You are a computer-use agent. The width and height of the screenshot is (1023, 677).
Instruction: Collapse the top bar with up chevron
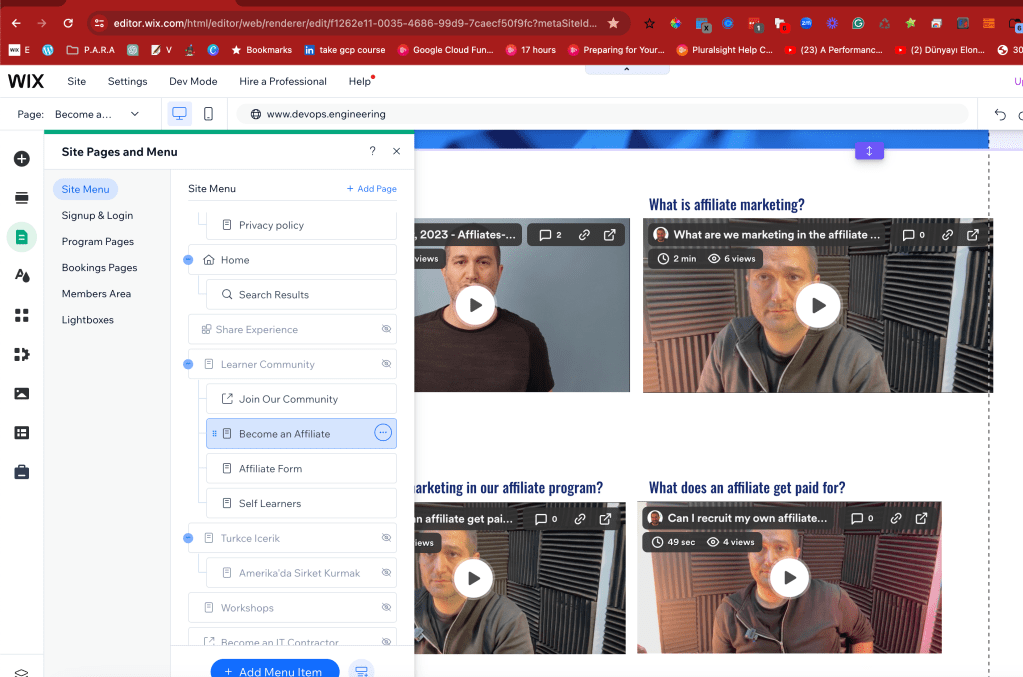tap(627, 69)
